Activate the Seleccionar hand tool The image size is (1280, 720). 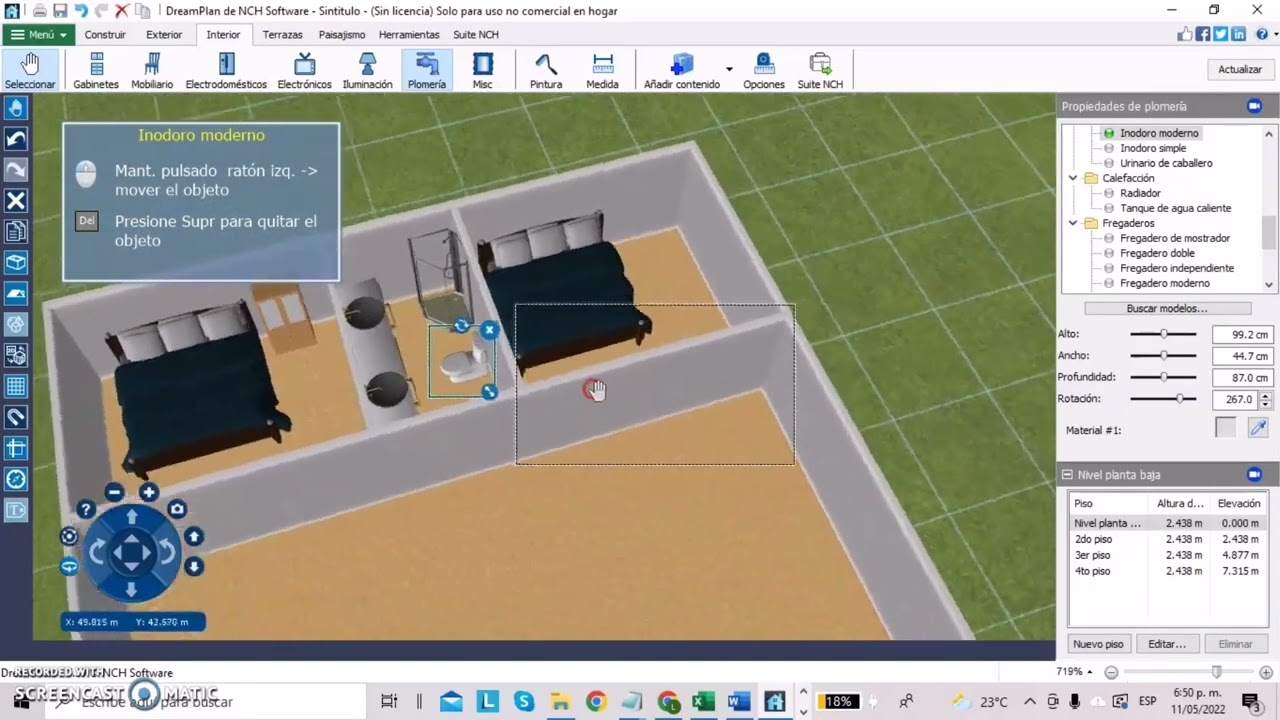click(30, 71)
